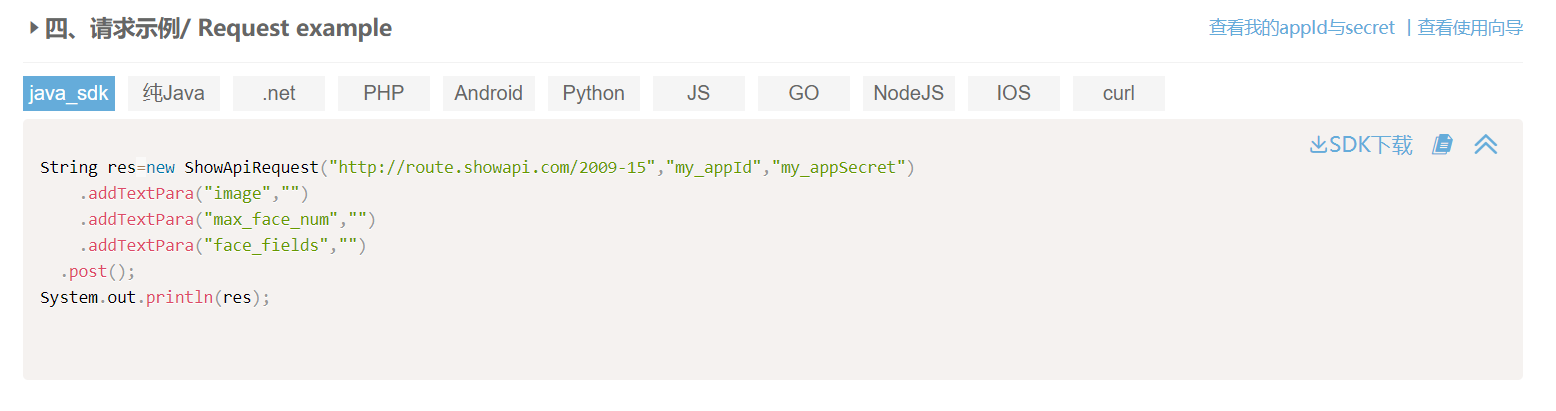Select the java_sdk tab
The image size is (1556, 411).
point(69,93)
